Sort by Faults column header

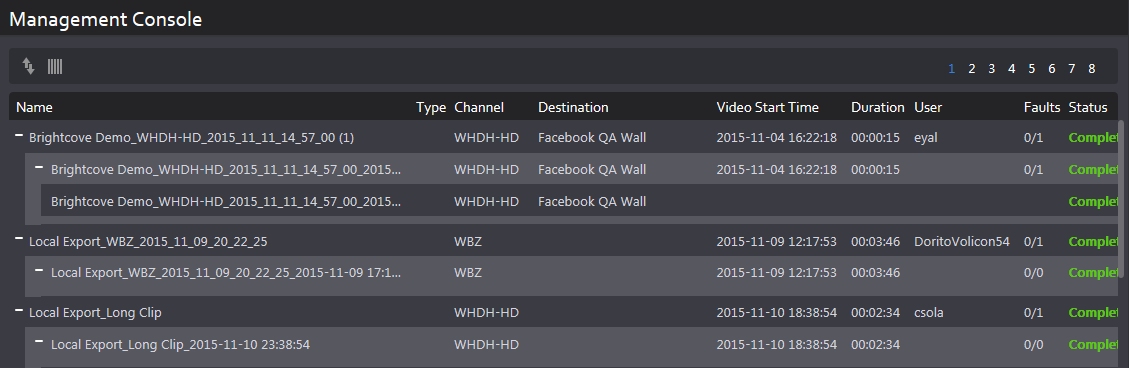point(1042,107)
